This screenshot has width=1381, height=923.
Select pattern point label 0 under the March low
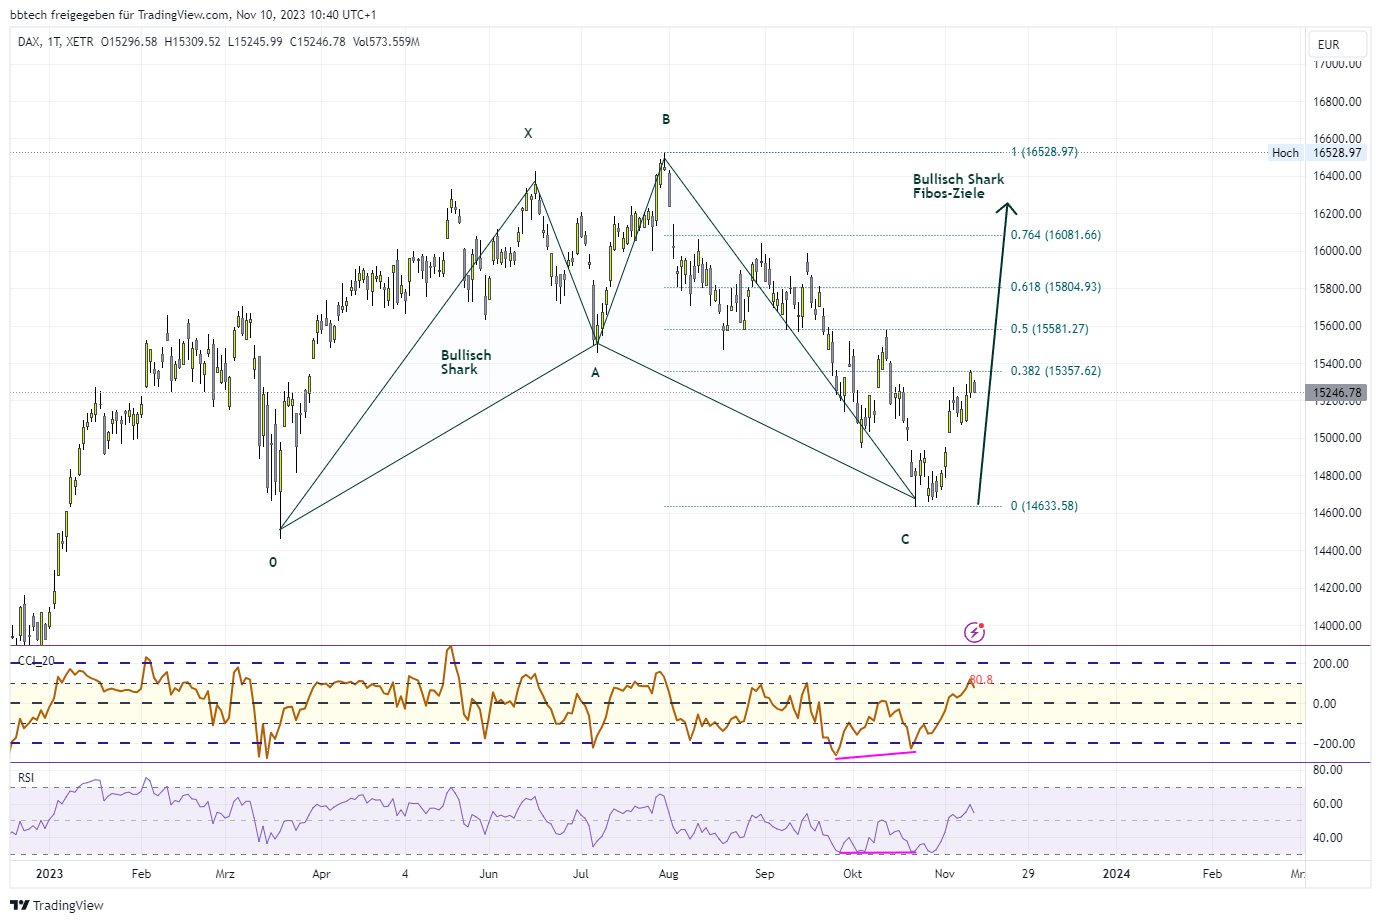pos(273,562)
